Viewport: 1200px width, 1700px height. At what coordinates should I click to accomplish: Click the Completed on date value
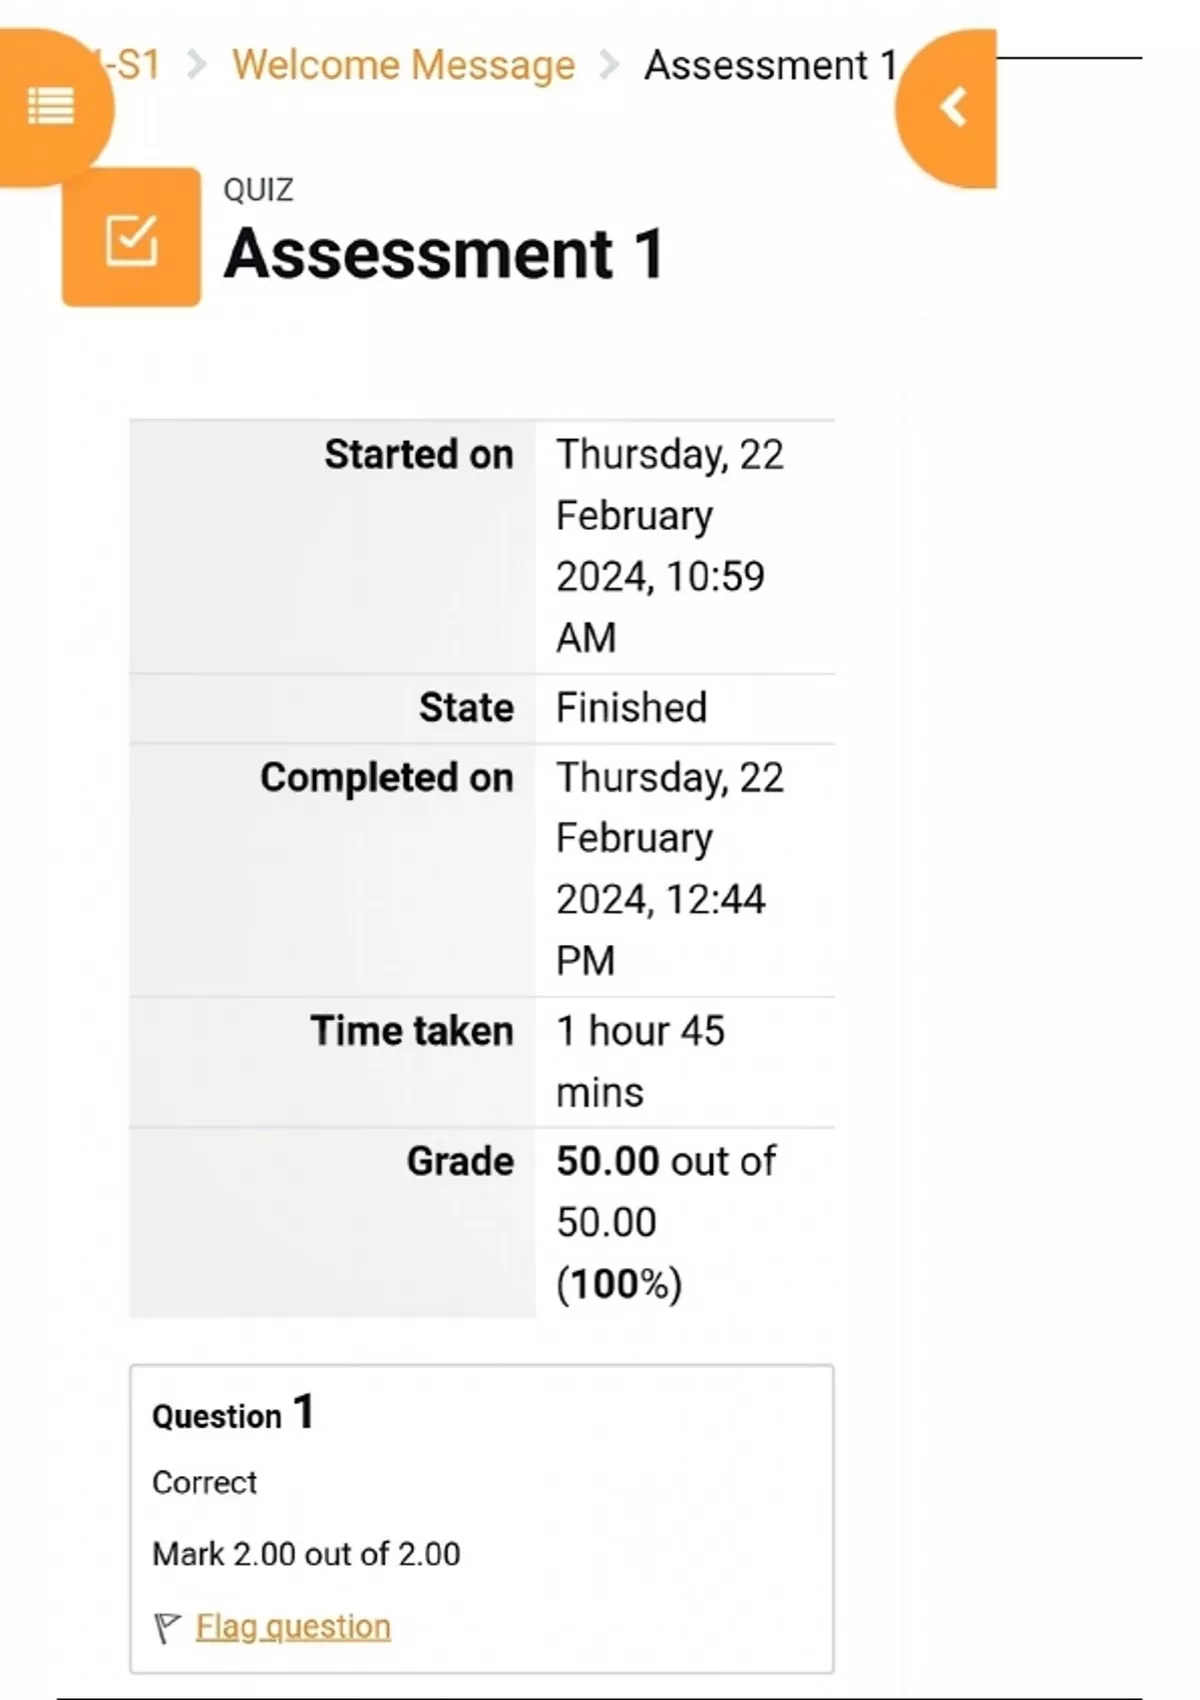[x=668, y=868]
